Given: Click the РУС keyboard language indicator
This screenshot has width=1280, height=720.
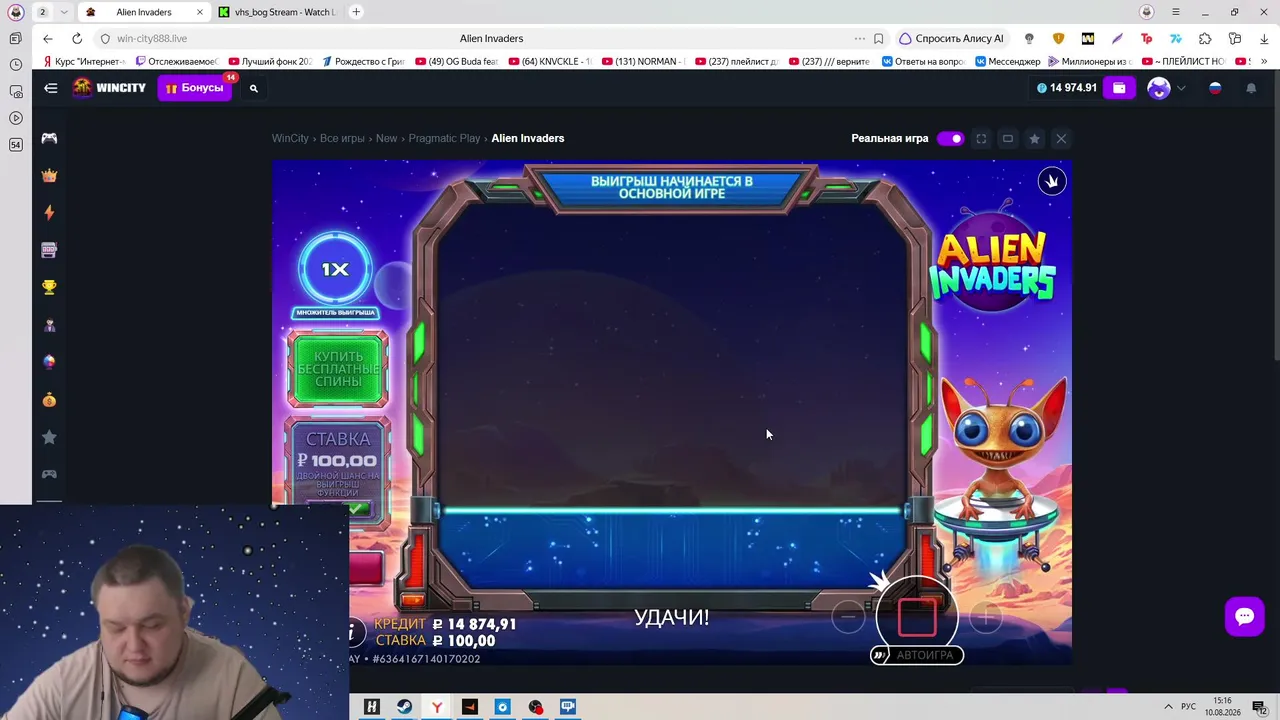Looking at the screenshot, I should (x=1188, y=707).
